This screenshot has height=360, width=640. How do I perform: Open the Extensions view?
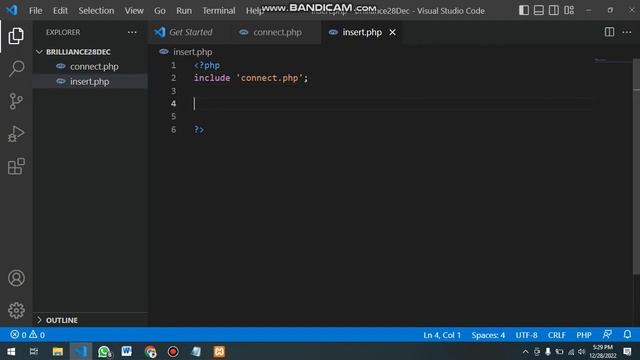click(16, 167)
